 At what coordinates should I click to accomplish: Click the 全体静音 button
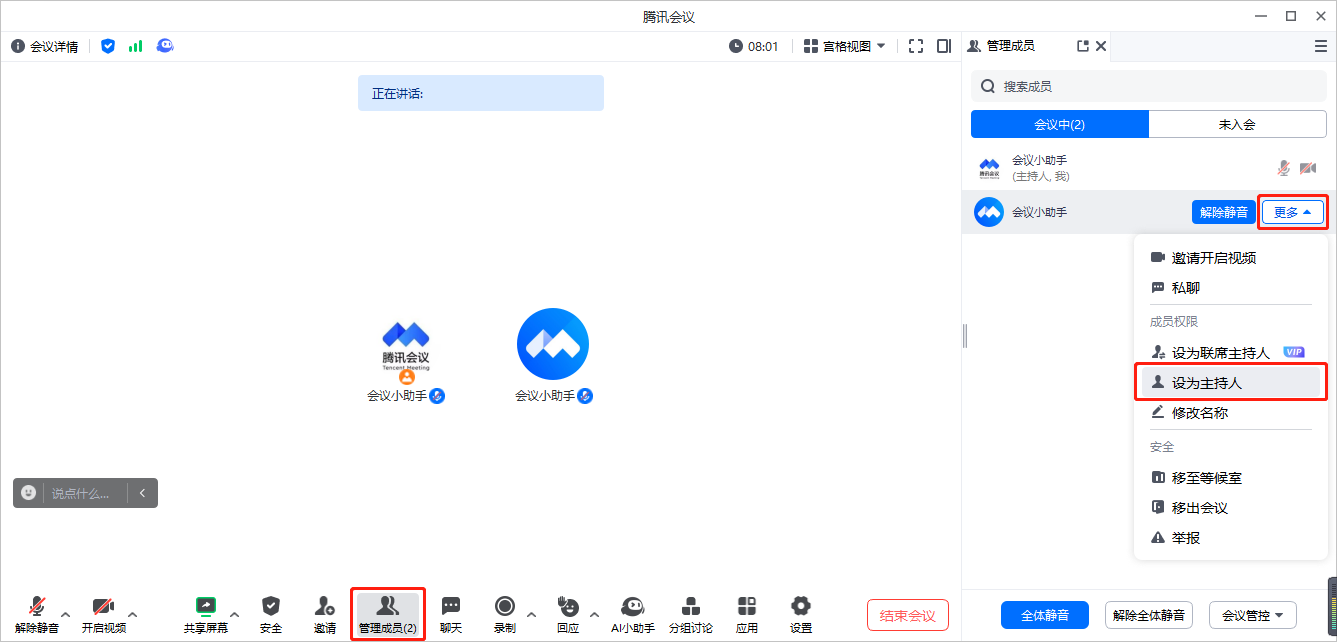[x=1045, y=614]
